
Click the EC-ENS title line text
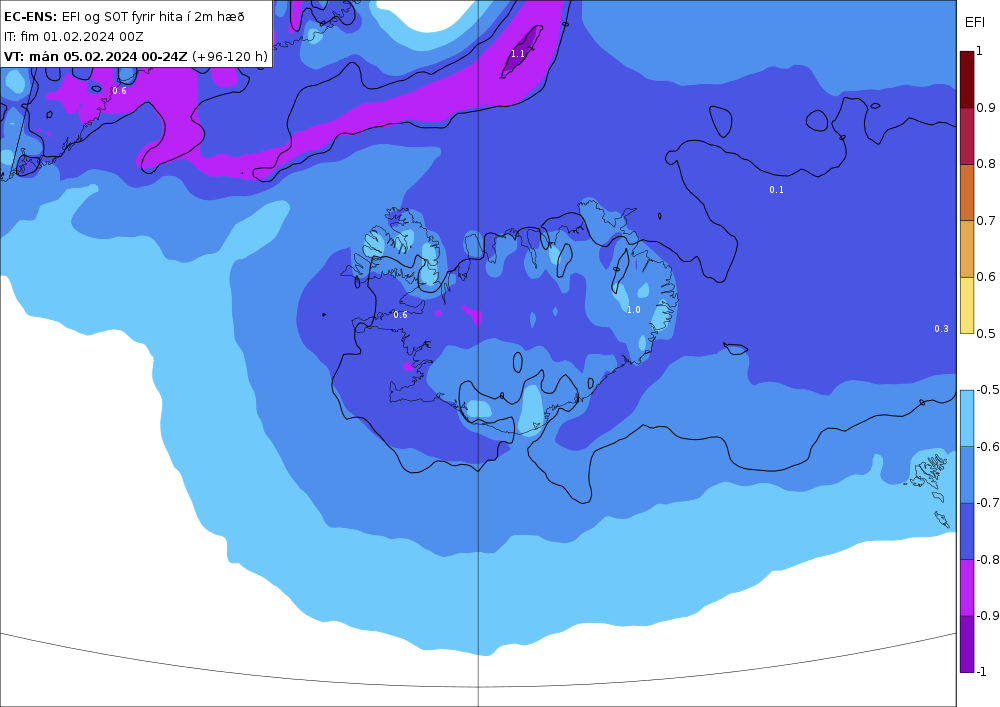coord(124,17)
